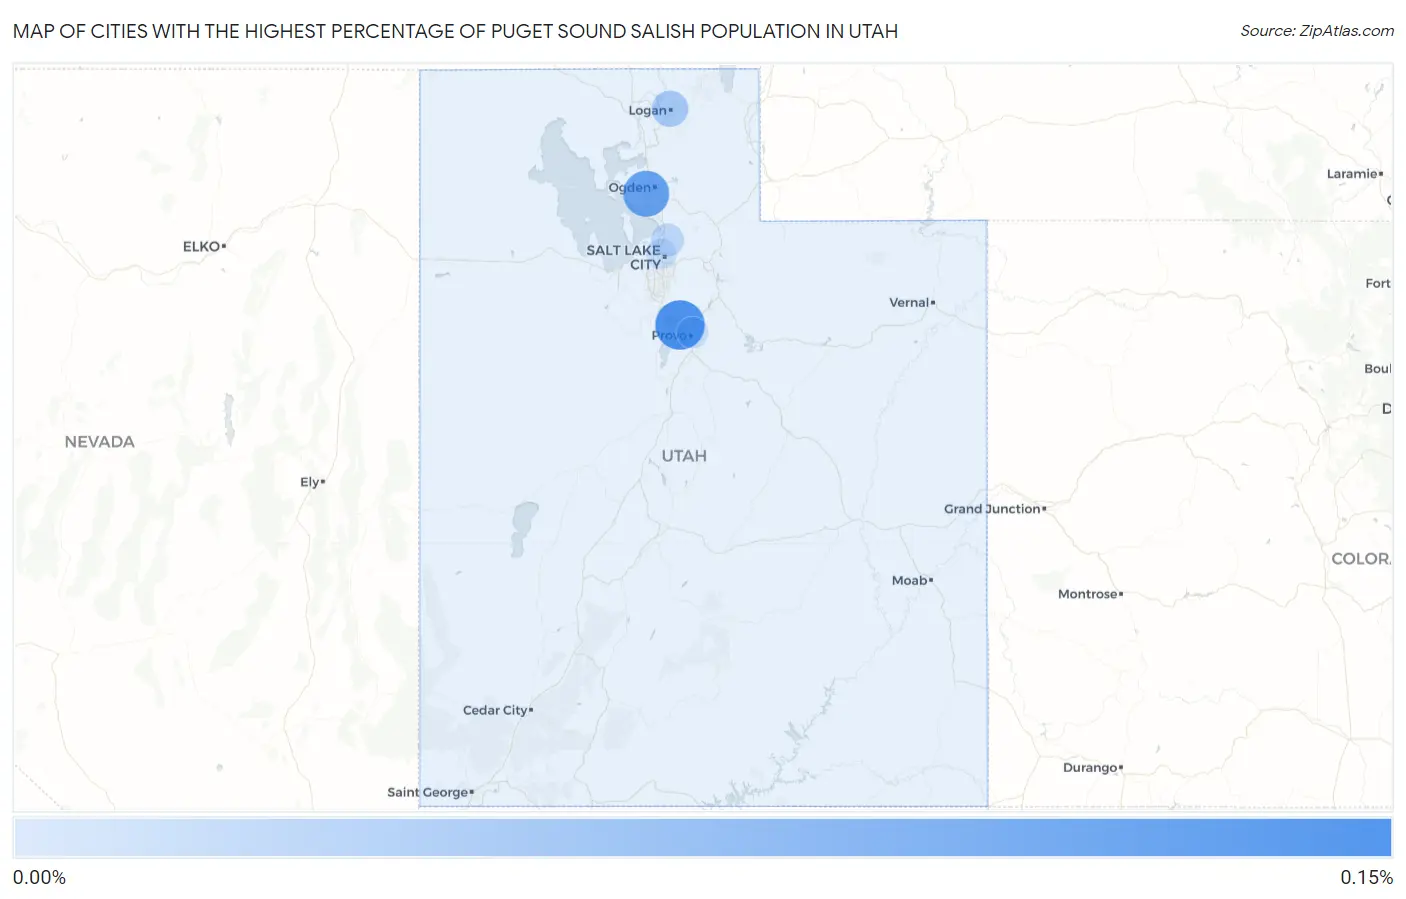Click the percentage color gradient legend bar
The width and height of the screenshot is (1406, 899).
coord(702,837)
